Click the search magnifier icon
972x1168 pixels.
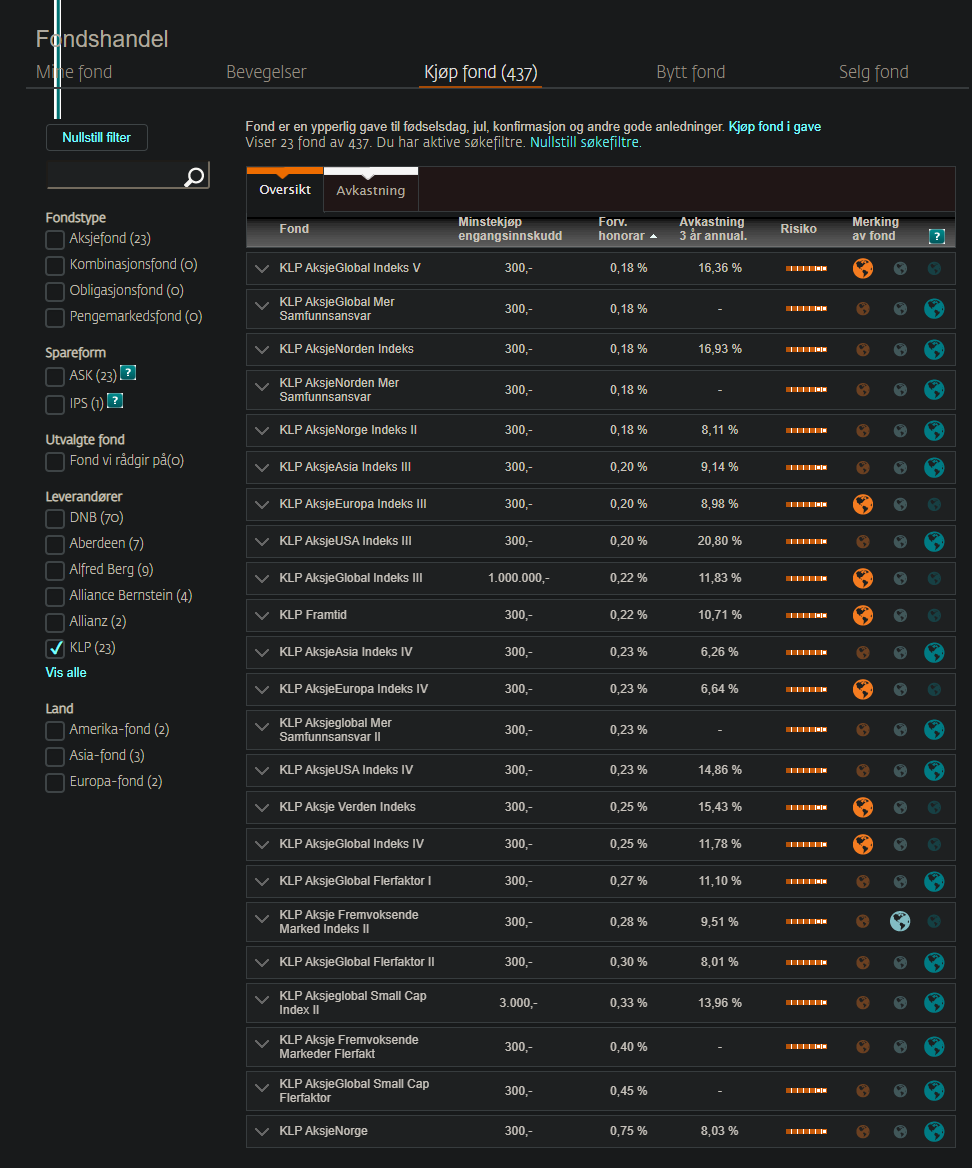click(x=194, y=177)
